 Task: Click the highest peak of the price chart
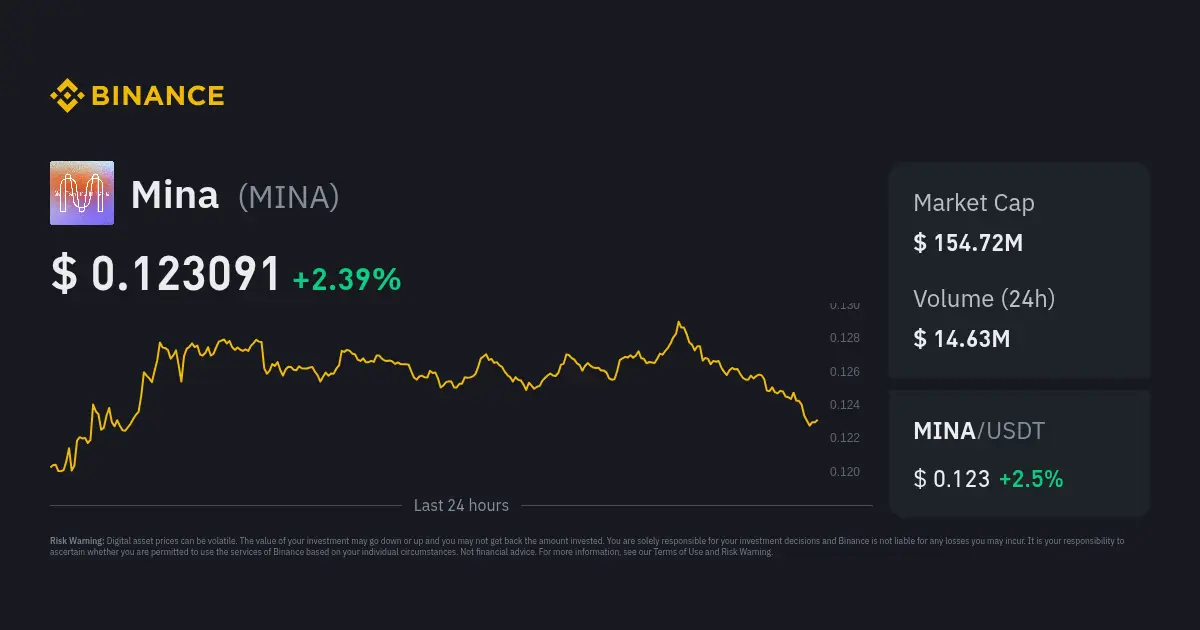[x=680, y=323]
